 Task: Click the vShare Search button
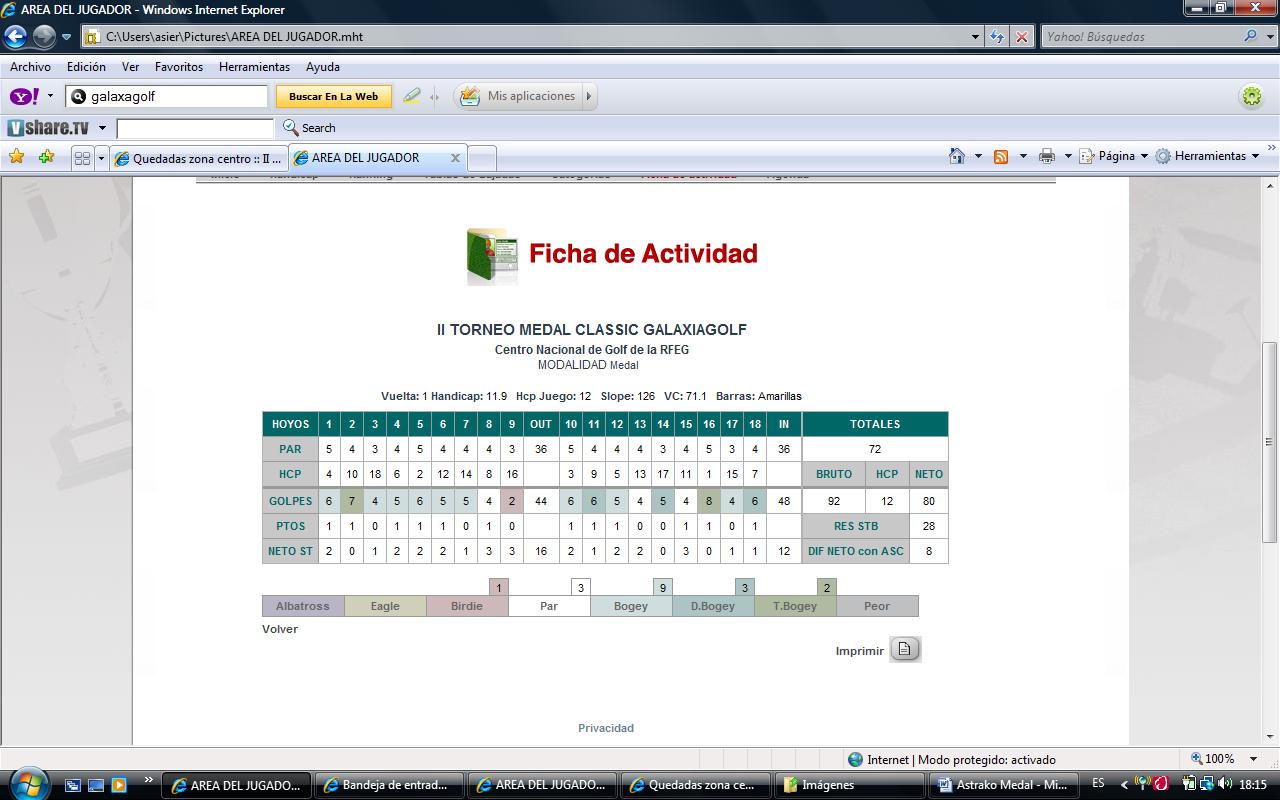[x=309, y=128]
